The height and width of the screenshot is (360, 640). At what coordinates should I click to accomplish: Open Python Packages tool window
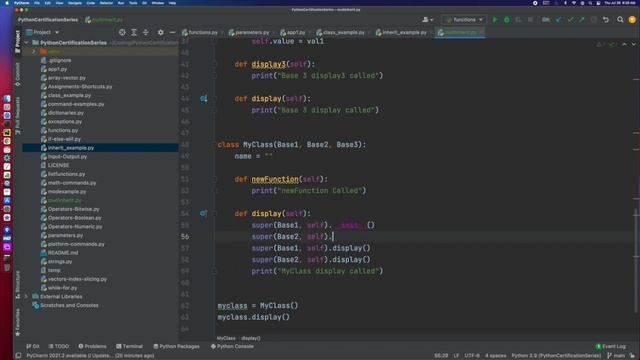(176, 346)
